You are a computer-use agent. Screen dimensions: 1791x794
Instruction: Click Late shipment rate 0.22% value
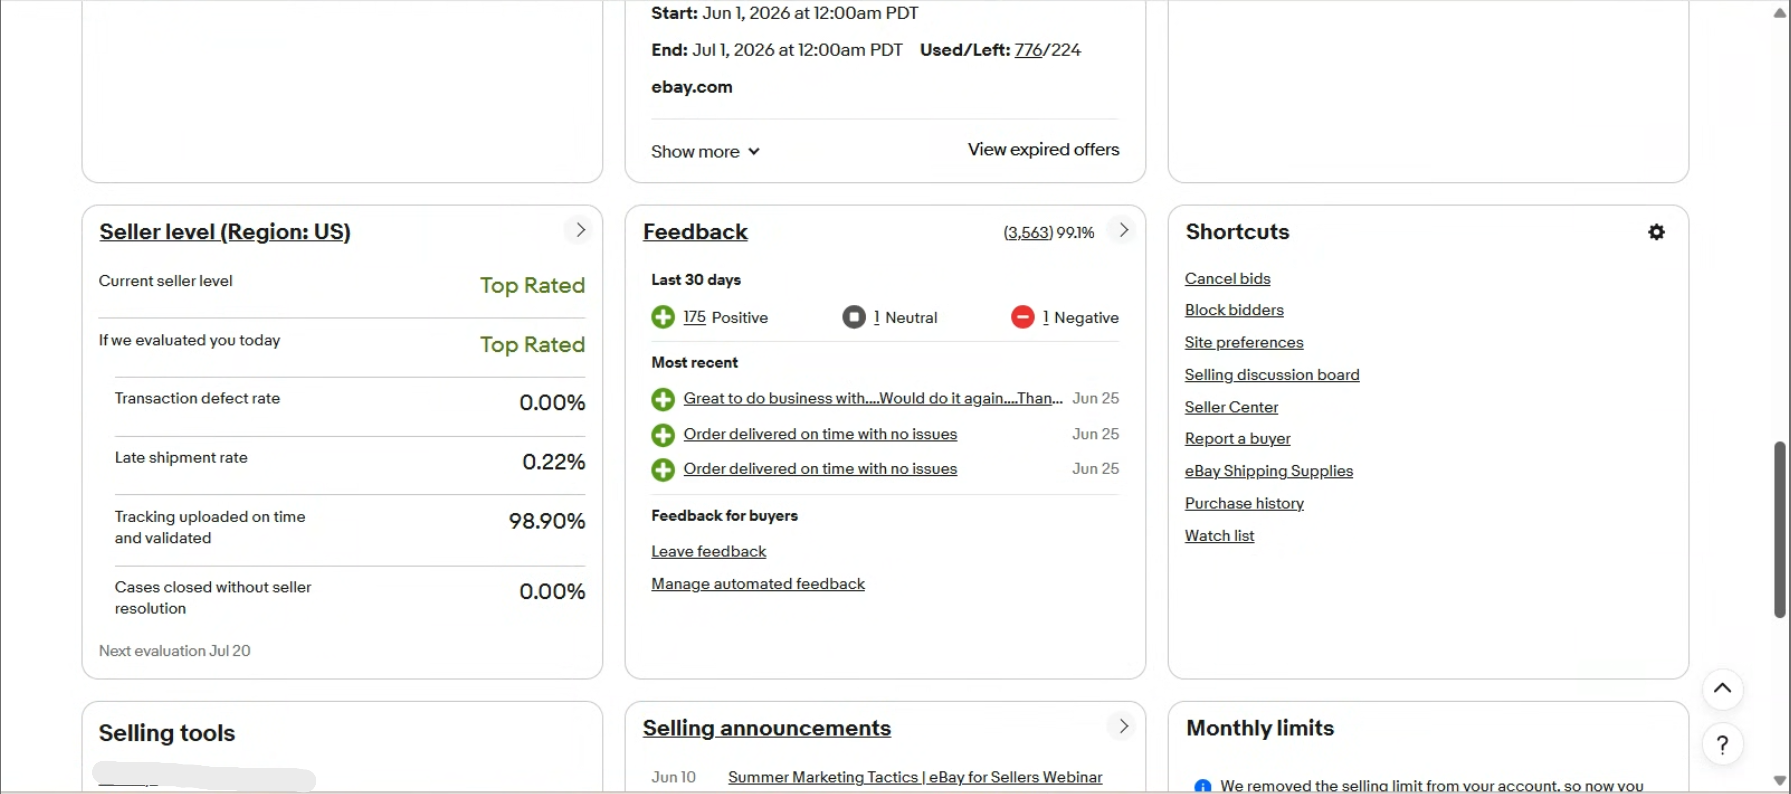pyautogui.click(x=553, y=462)
